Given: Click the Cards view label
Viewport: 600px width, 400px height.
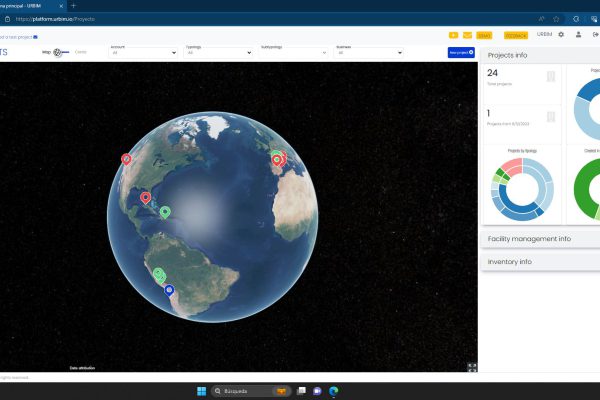Looking at the screenshot, I should (x=81, y=52).
